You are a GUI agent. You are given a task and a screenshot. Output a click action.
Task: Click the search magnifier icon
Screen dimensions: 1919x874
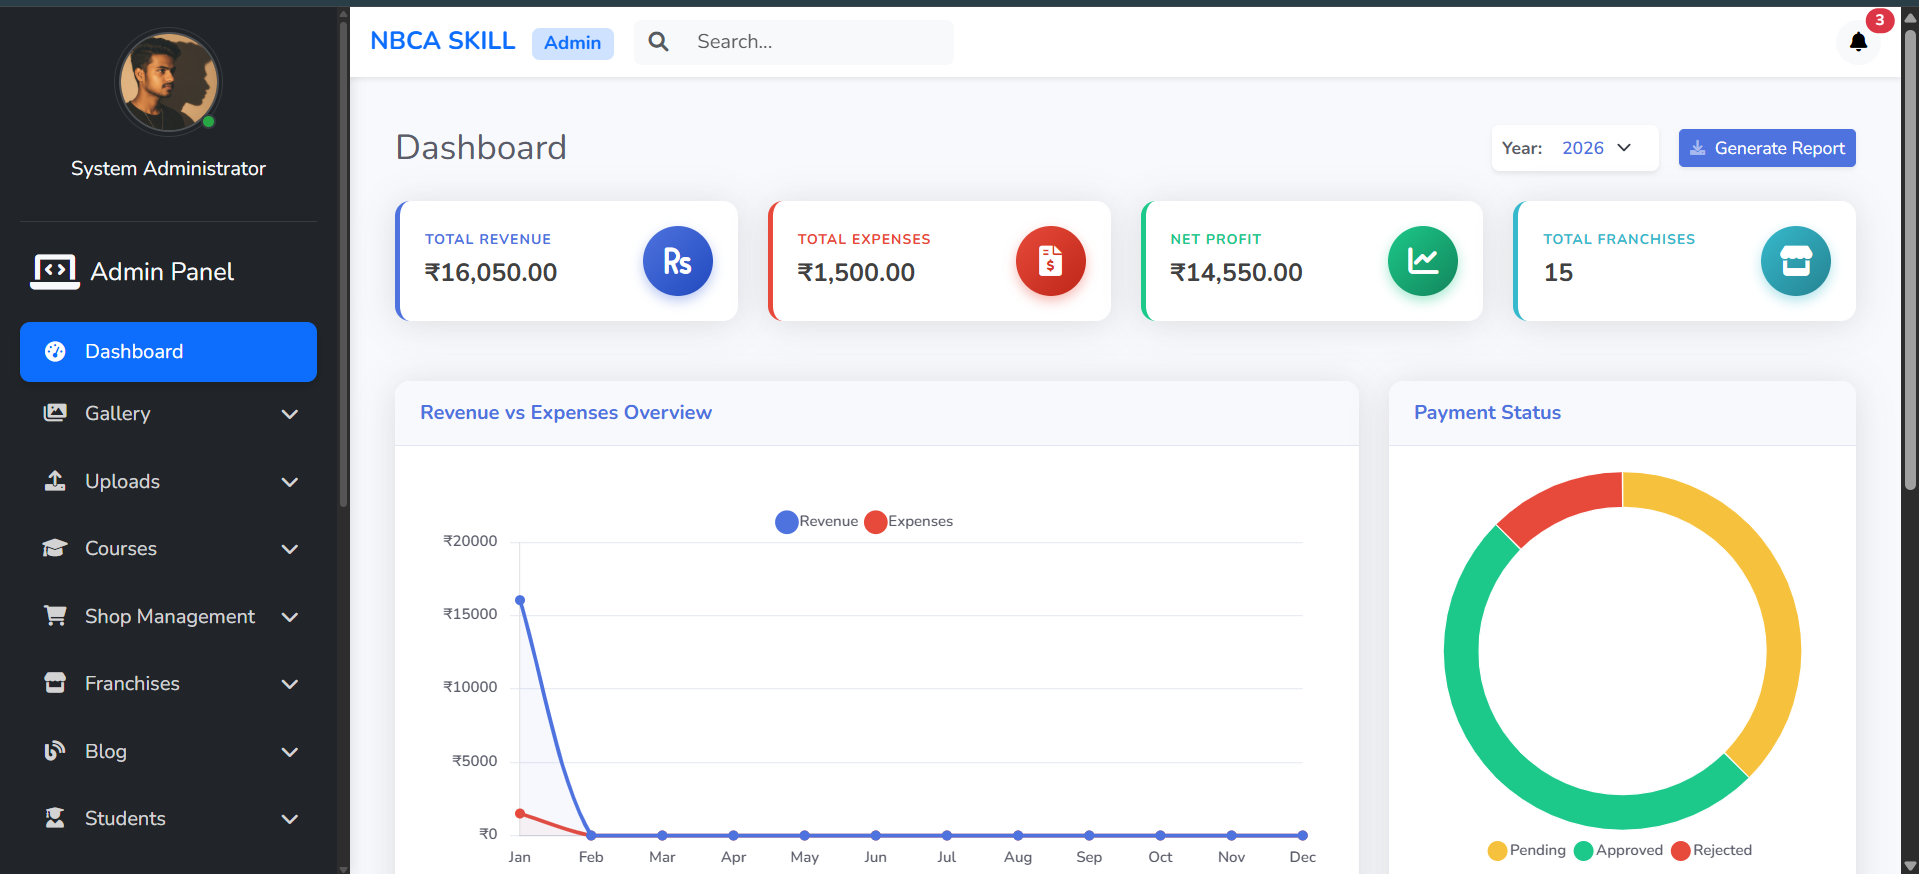click(658, 42)
